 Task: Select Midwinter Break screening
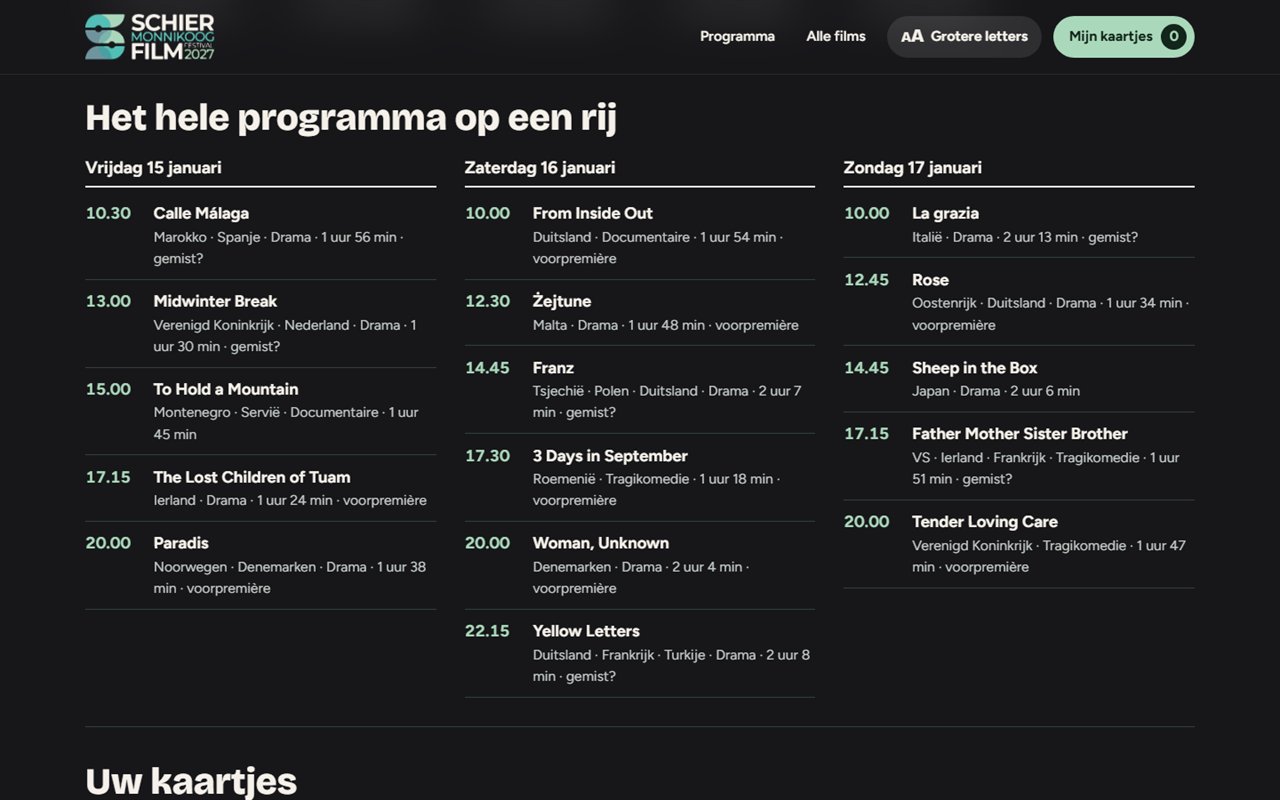pos(215,301)
